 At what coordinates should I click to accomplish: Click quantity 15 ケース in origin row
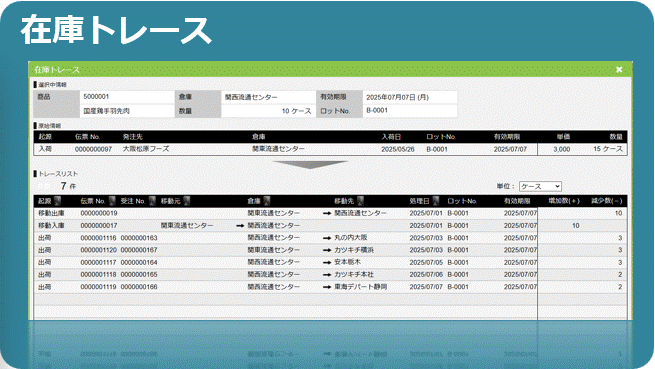coord(608,149)
